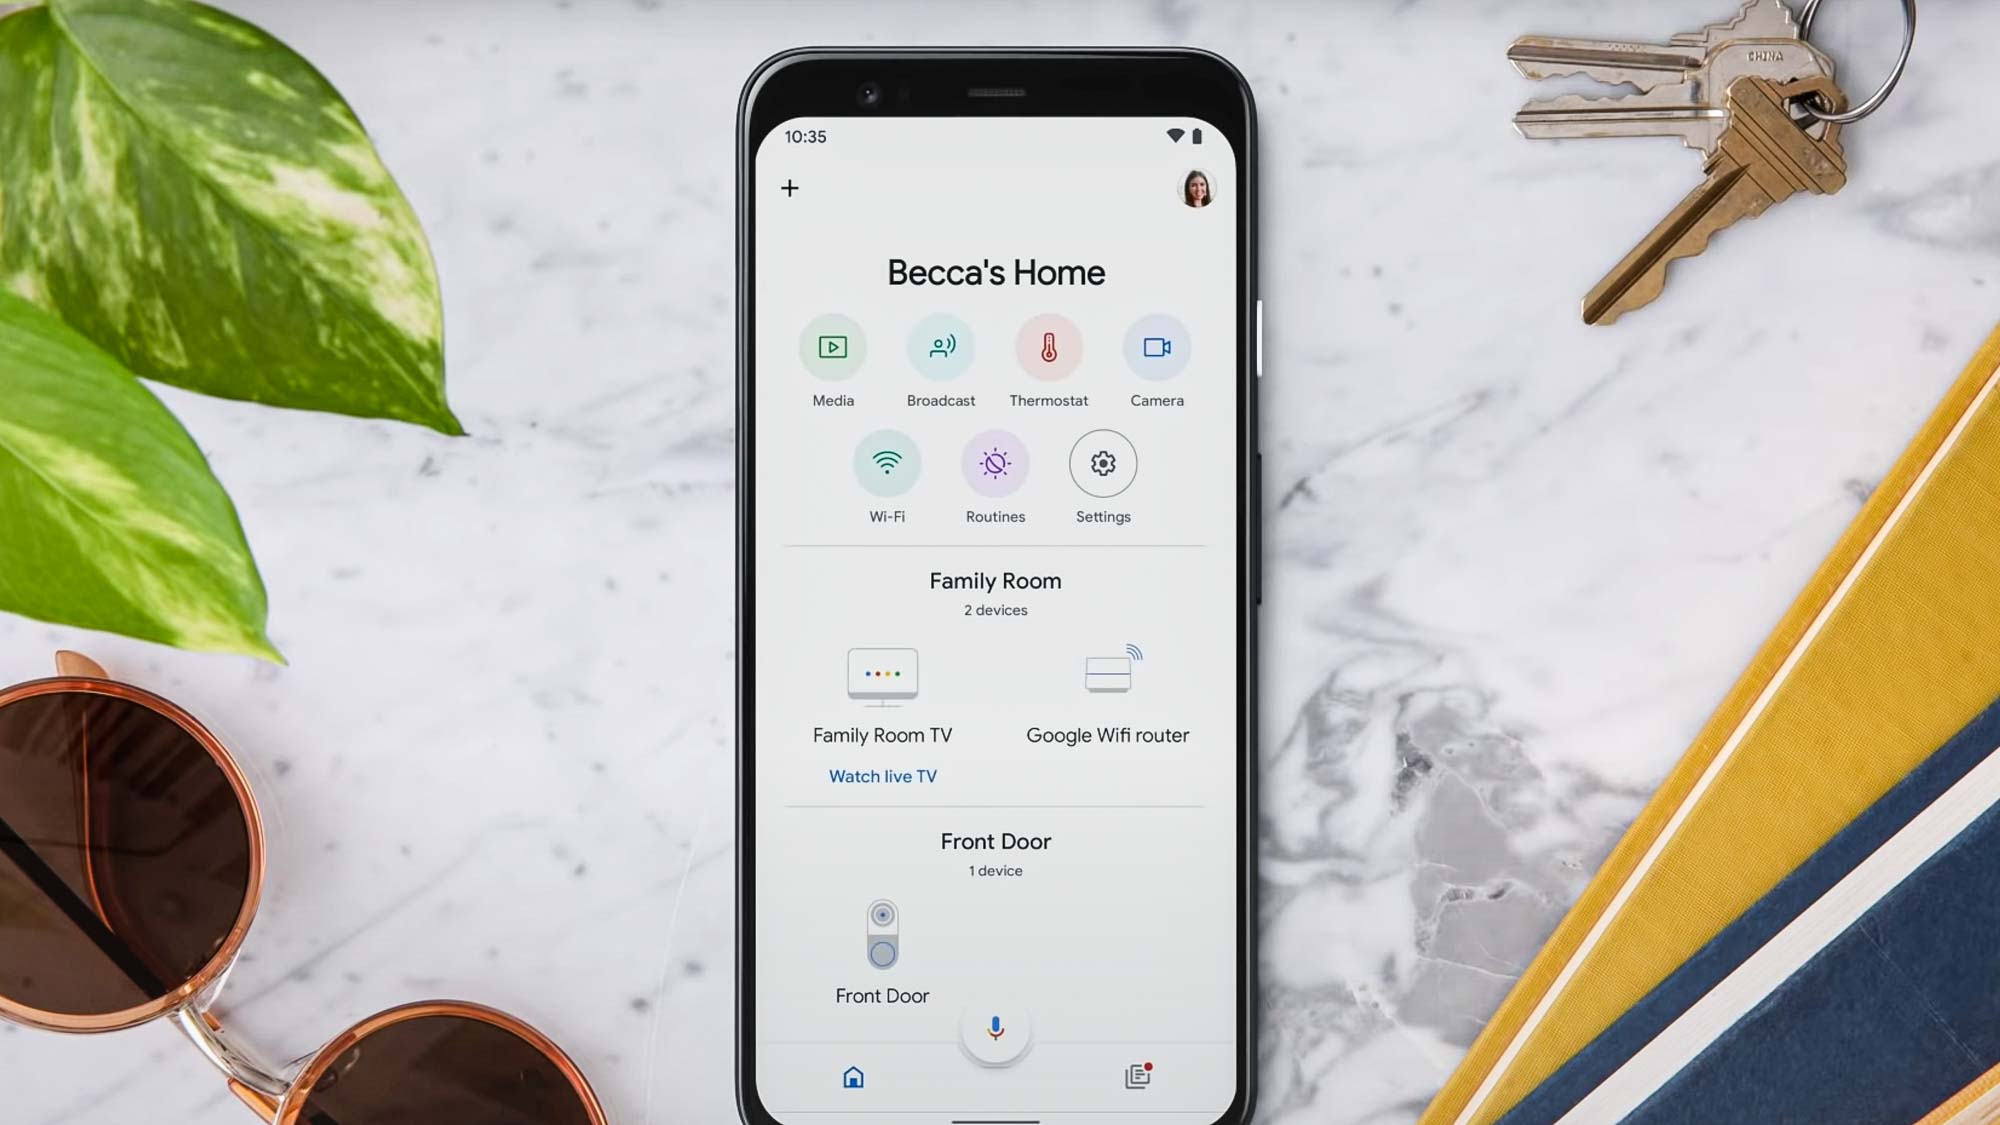Switch to Home tab
2000x1125 pixels.
coord(853,1074)
